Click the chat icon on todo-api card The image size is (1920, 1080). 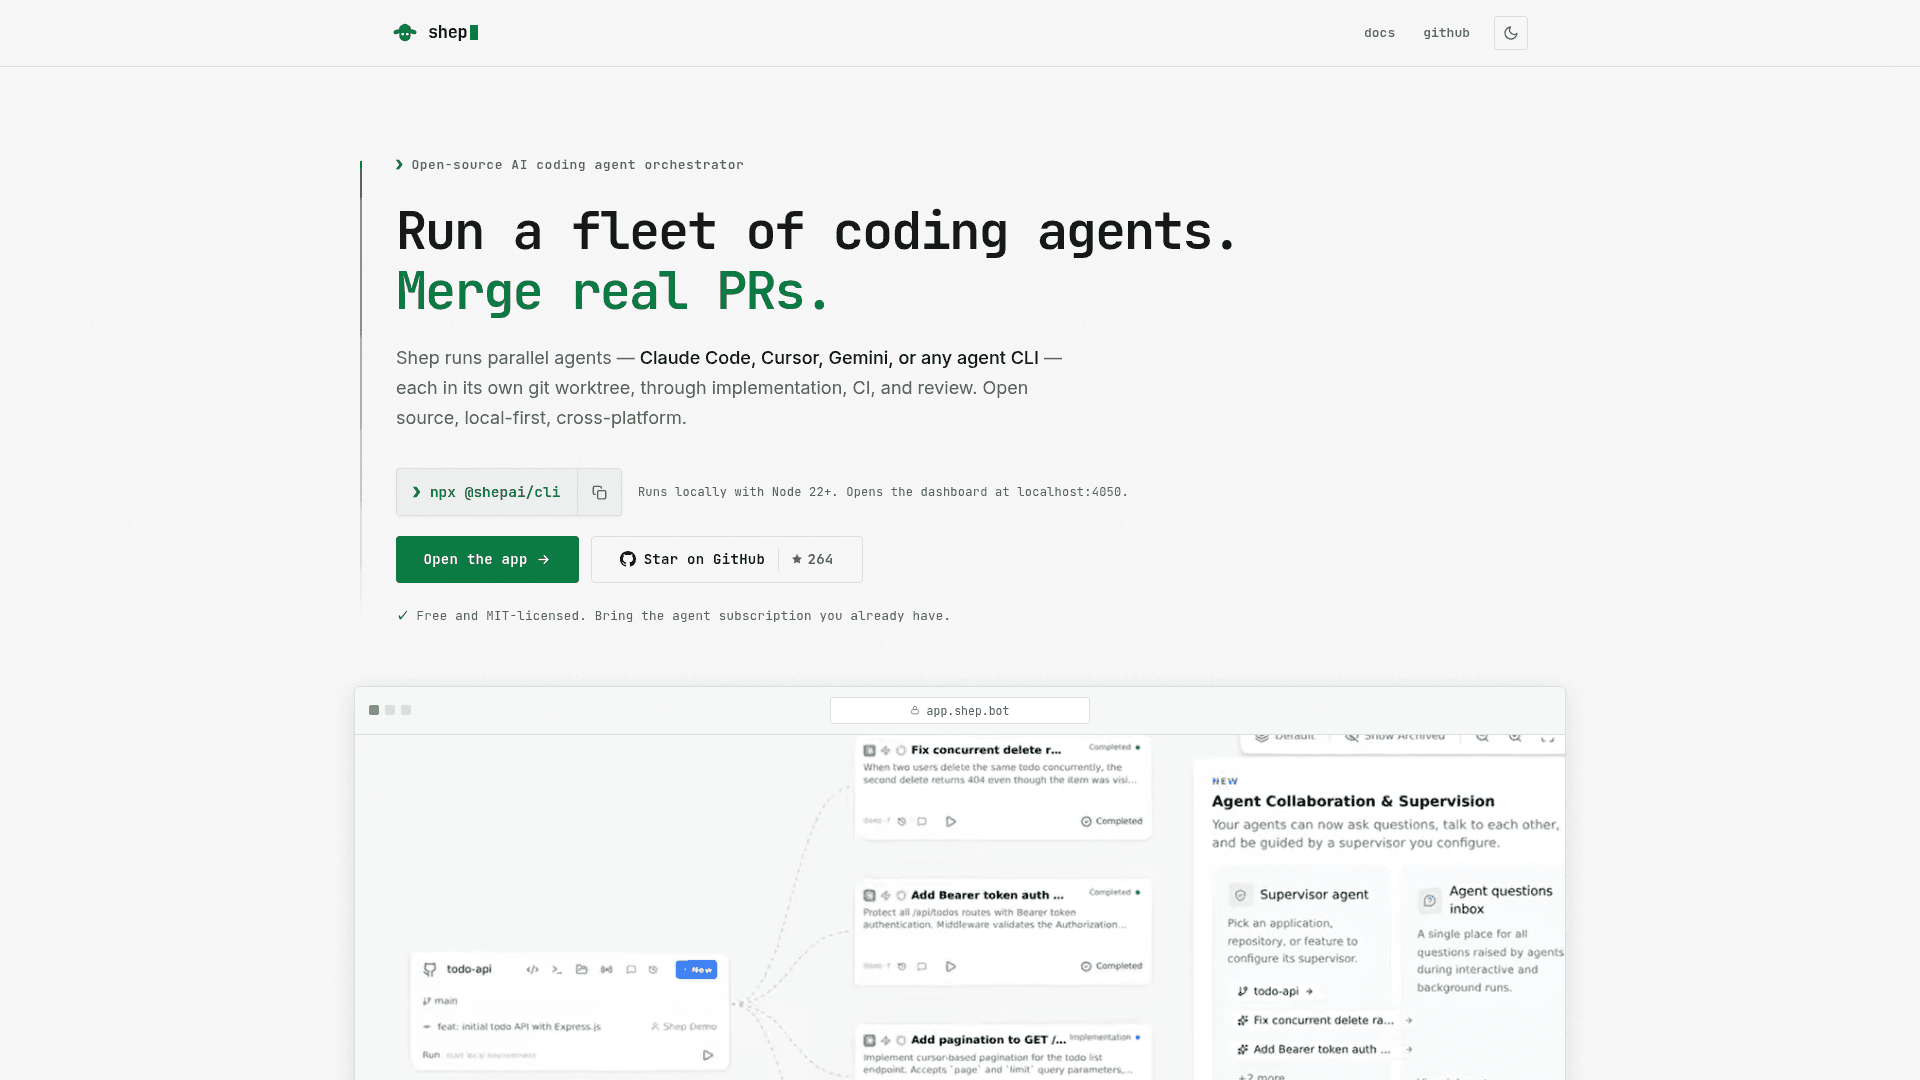(x=631, y=969)
